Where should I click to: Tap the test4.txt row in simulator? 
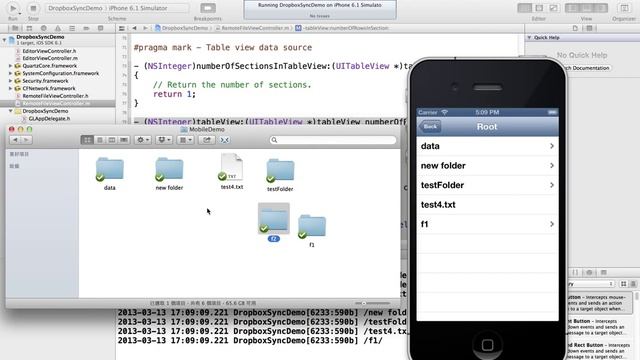[487, 205]
